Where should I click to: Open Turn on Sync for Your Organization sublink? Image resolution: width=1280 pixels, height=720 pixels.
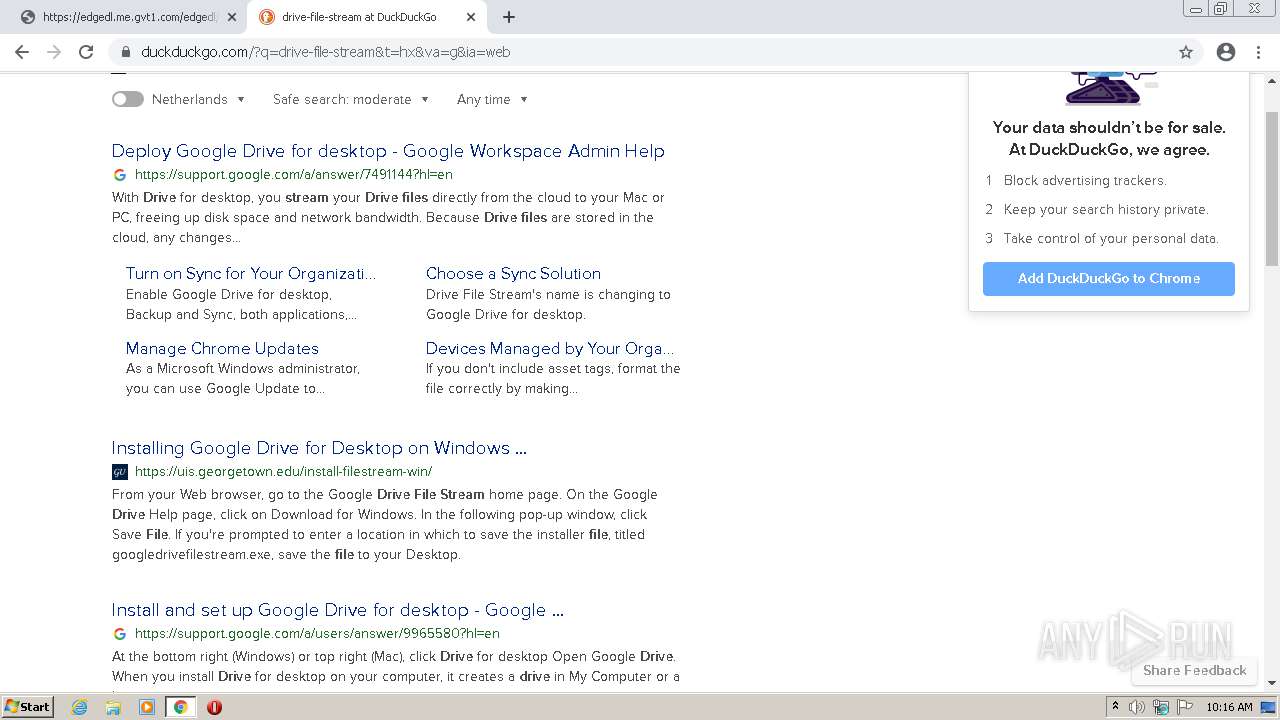click(x=251, y=273)
